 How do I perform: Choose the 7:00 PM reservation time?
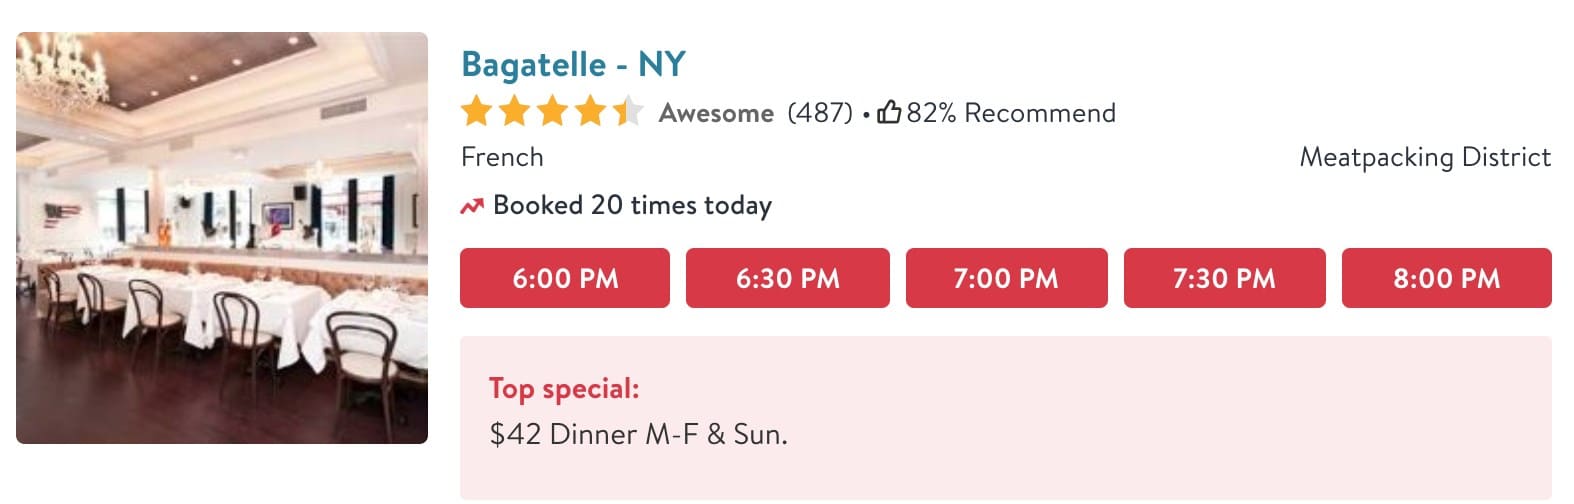[x=1006, y=278]
